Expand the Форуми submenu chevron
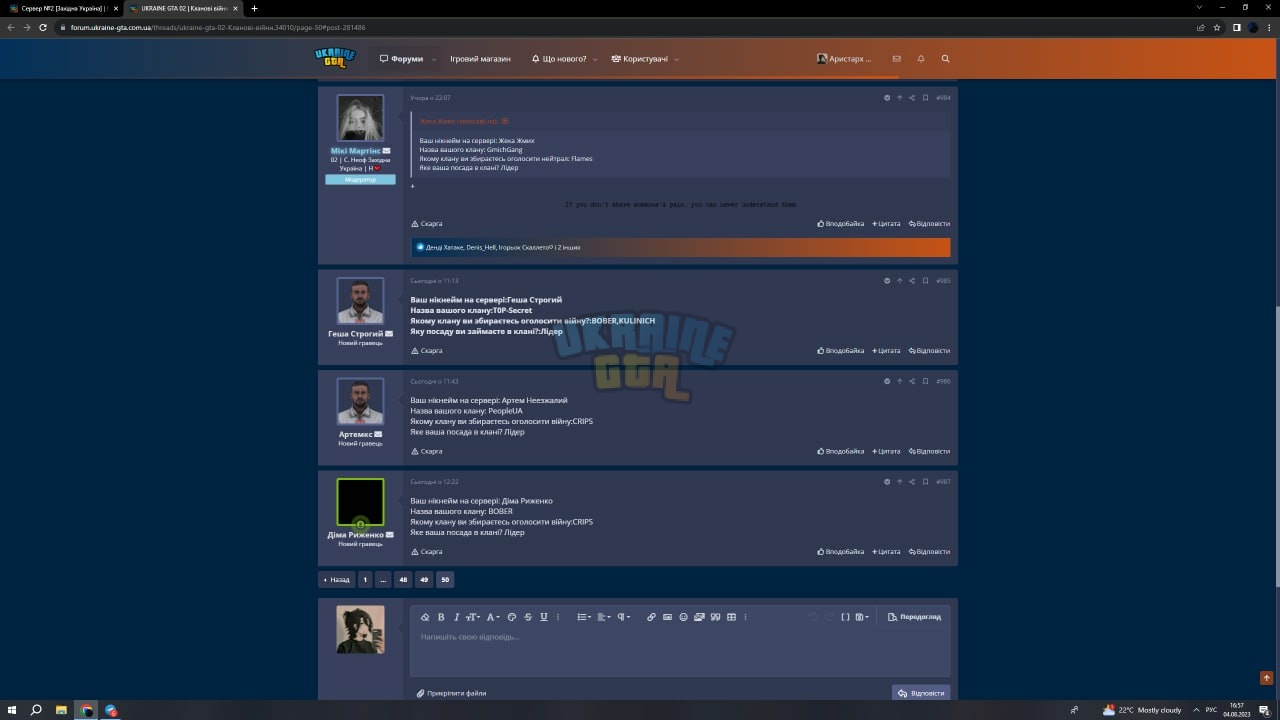 pyautogui.click(x=434, y=59)
